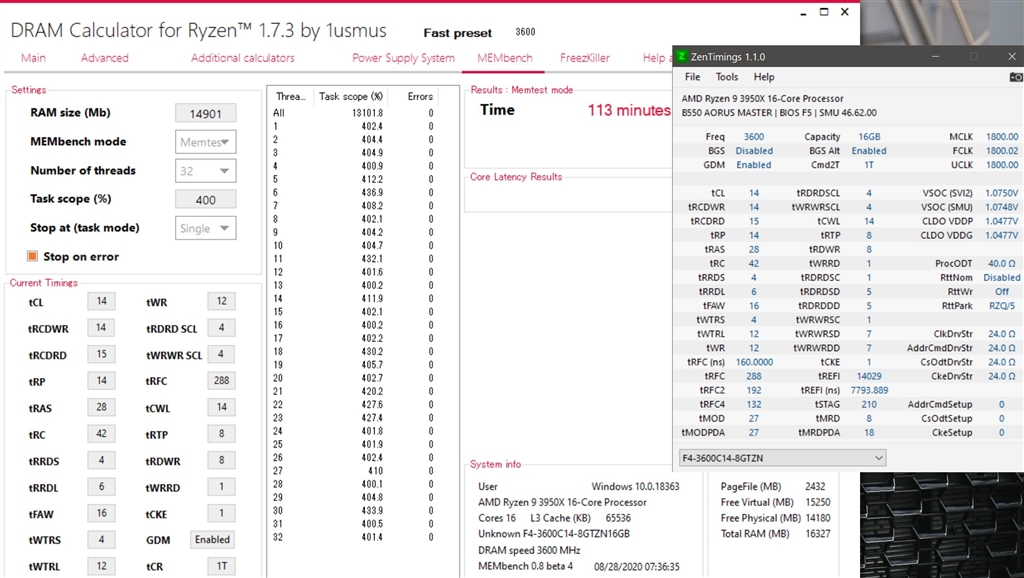This screenshot has width=1024, height=578.
Task: Click the ZenTimings green Z app icon
Action: point(682,57)
